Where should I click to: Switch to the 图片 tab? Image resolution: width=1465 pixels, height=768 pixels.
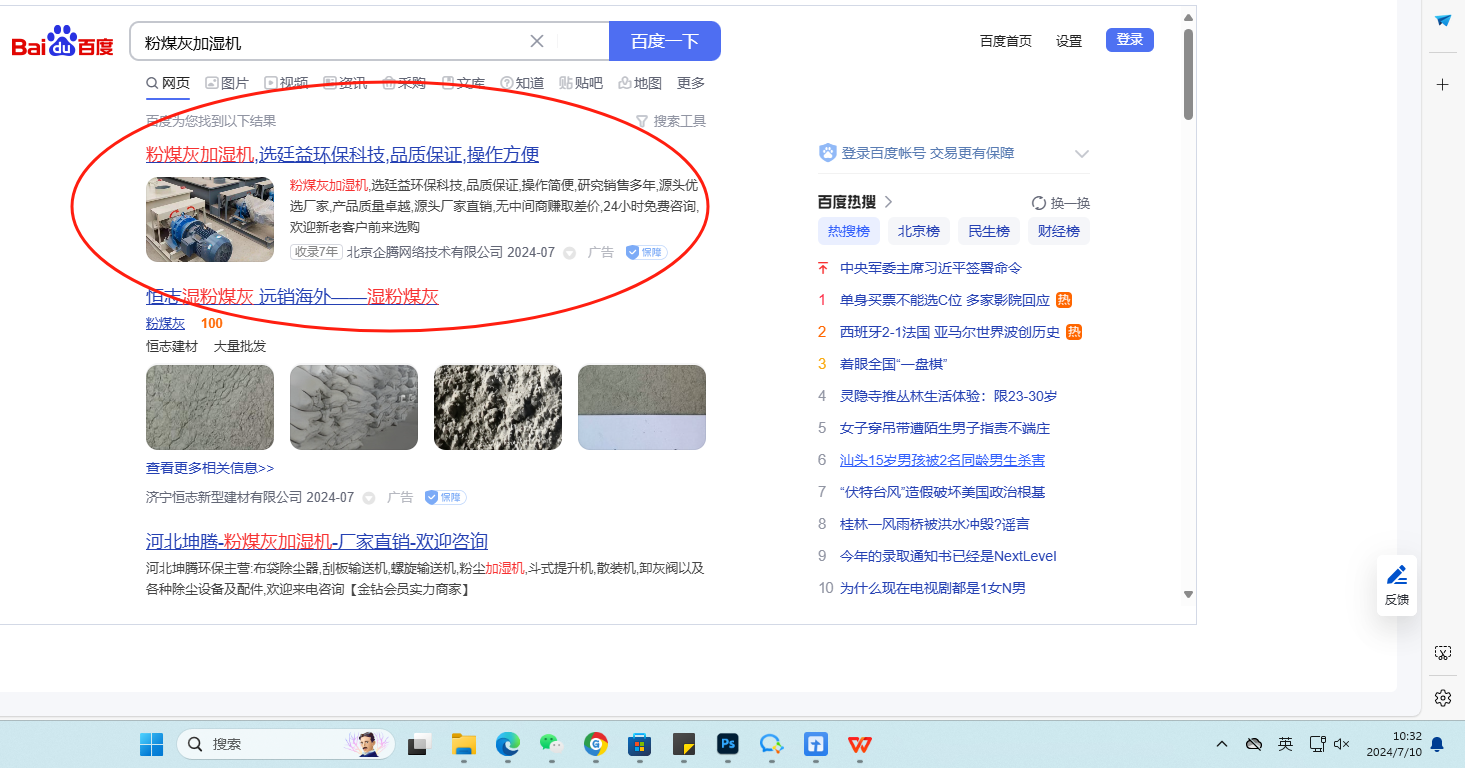point(227,83)
